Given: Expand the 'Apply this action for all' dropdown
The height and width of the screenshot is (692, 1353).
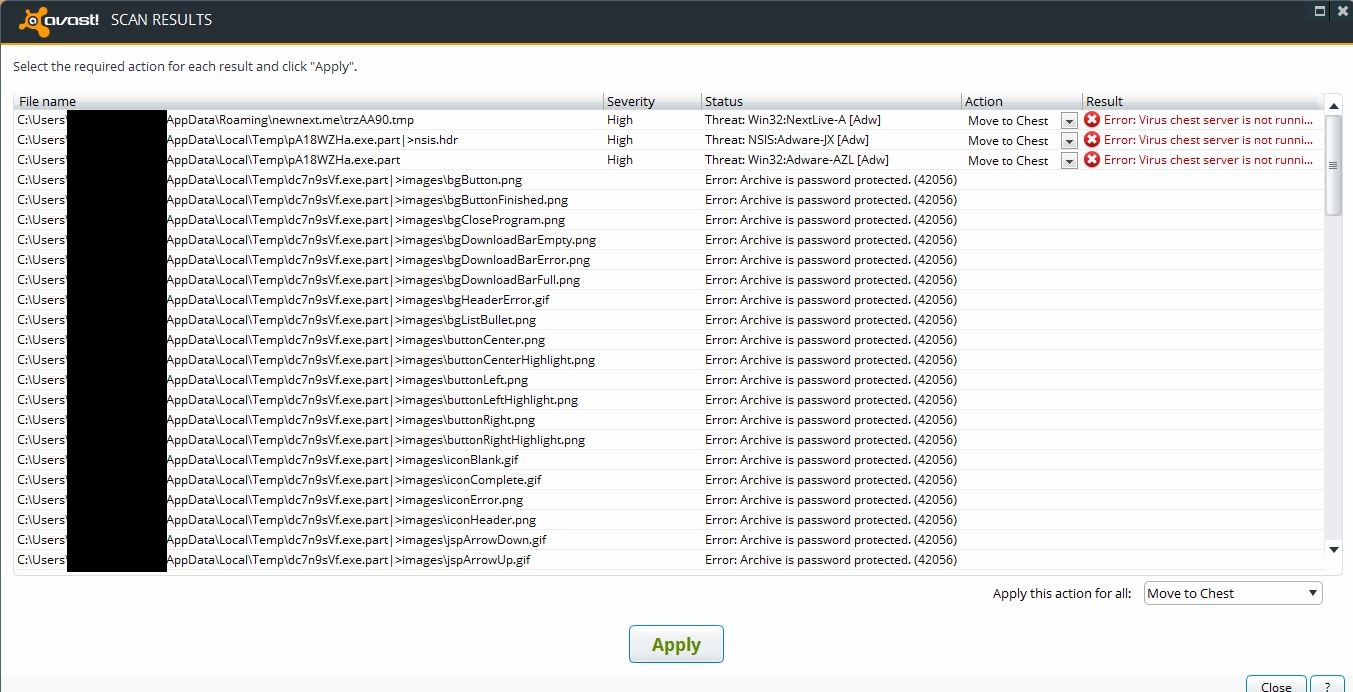Looking at the screenshot, I should click(x=1233, y=593).
